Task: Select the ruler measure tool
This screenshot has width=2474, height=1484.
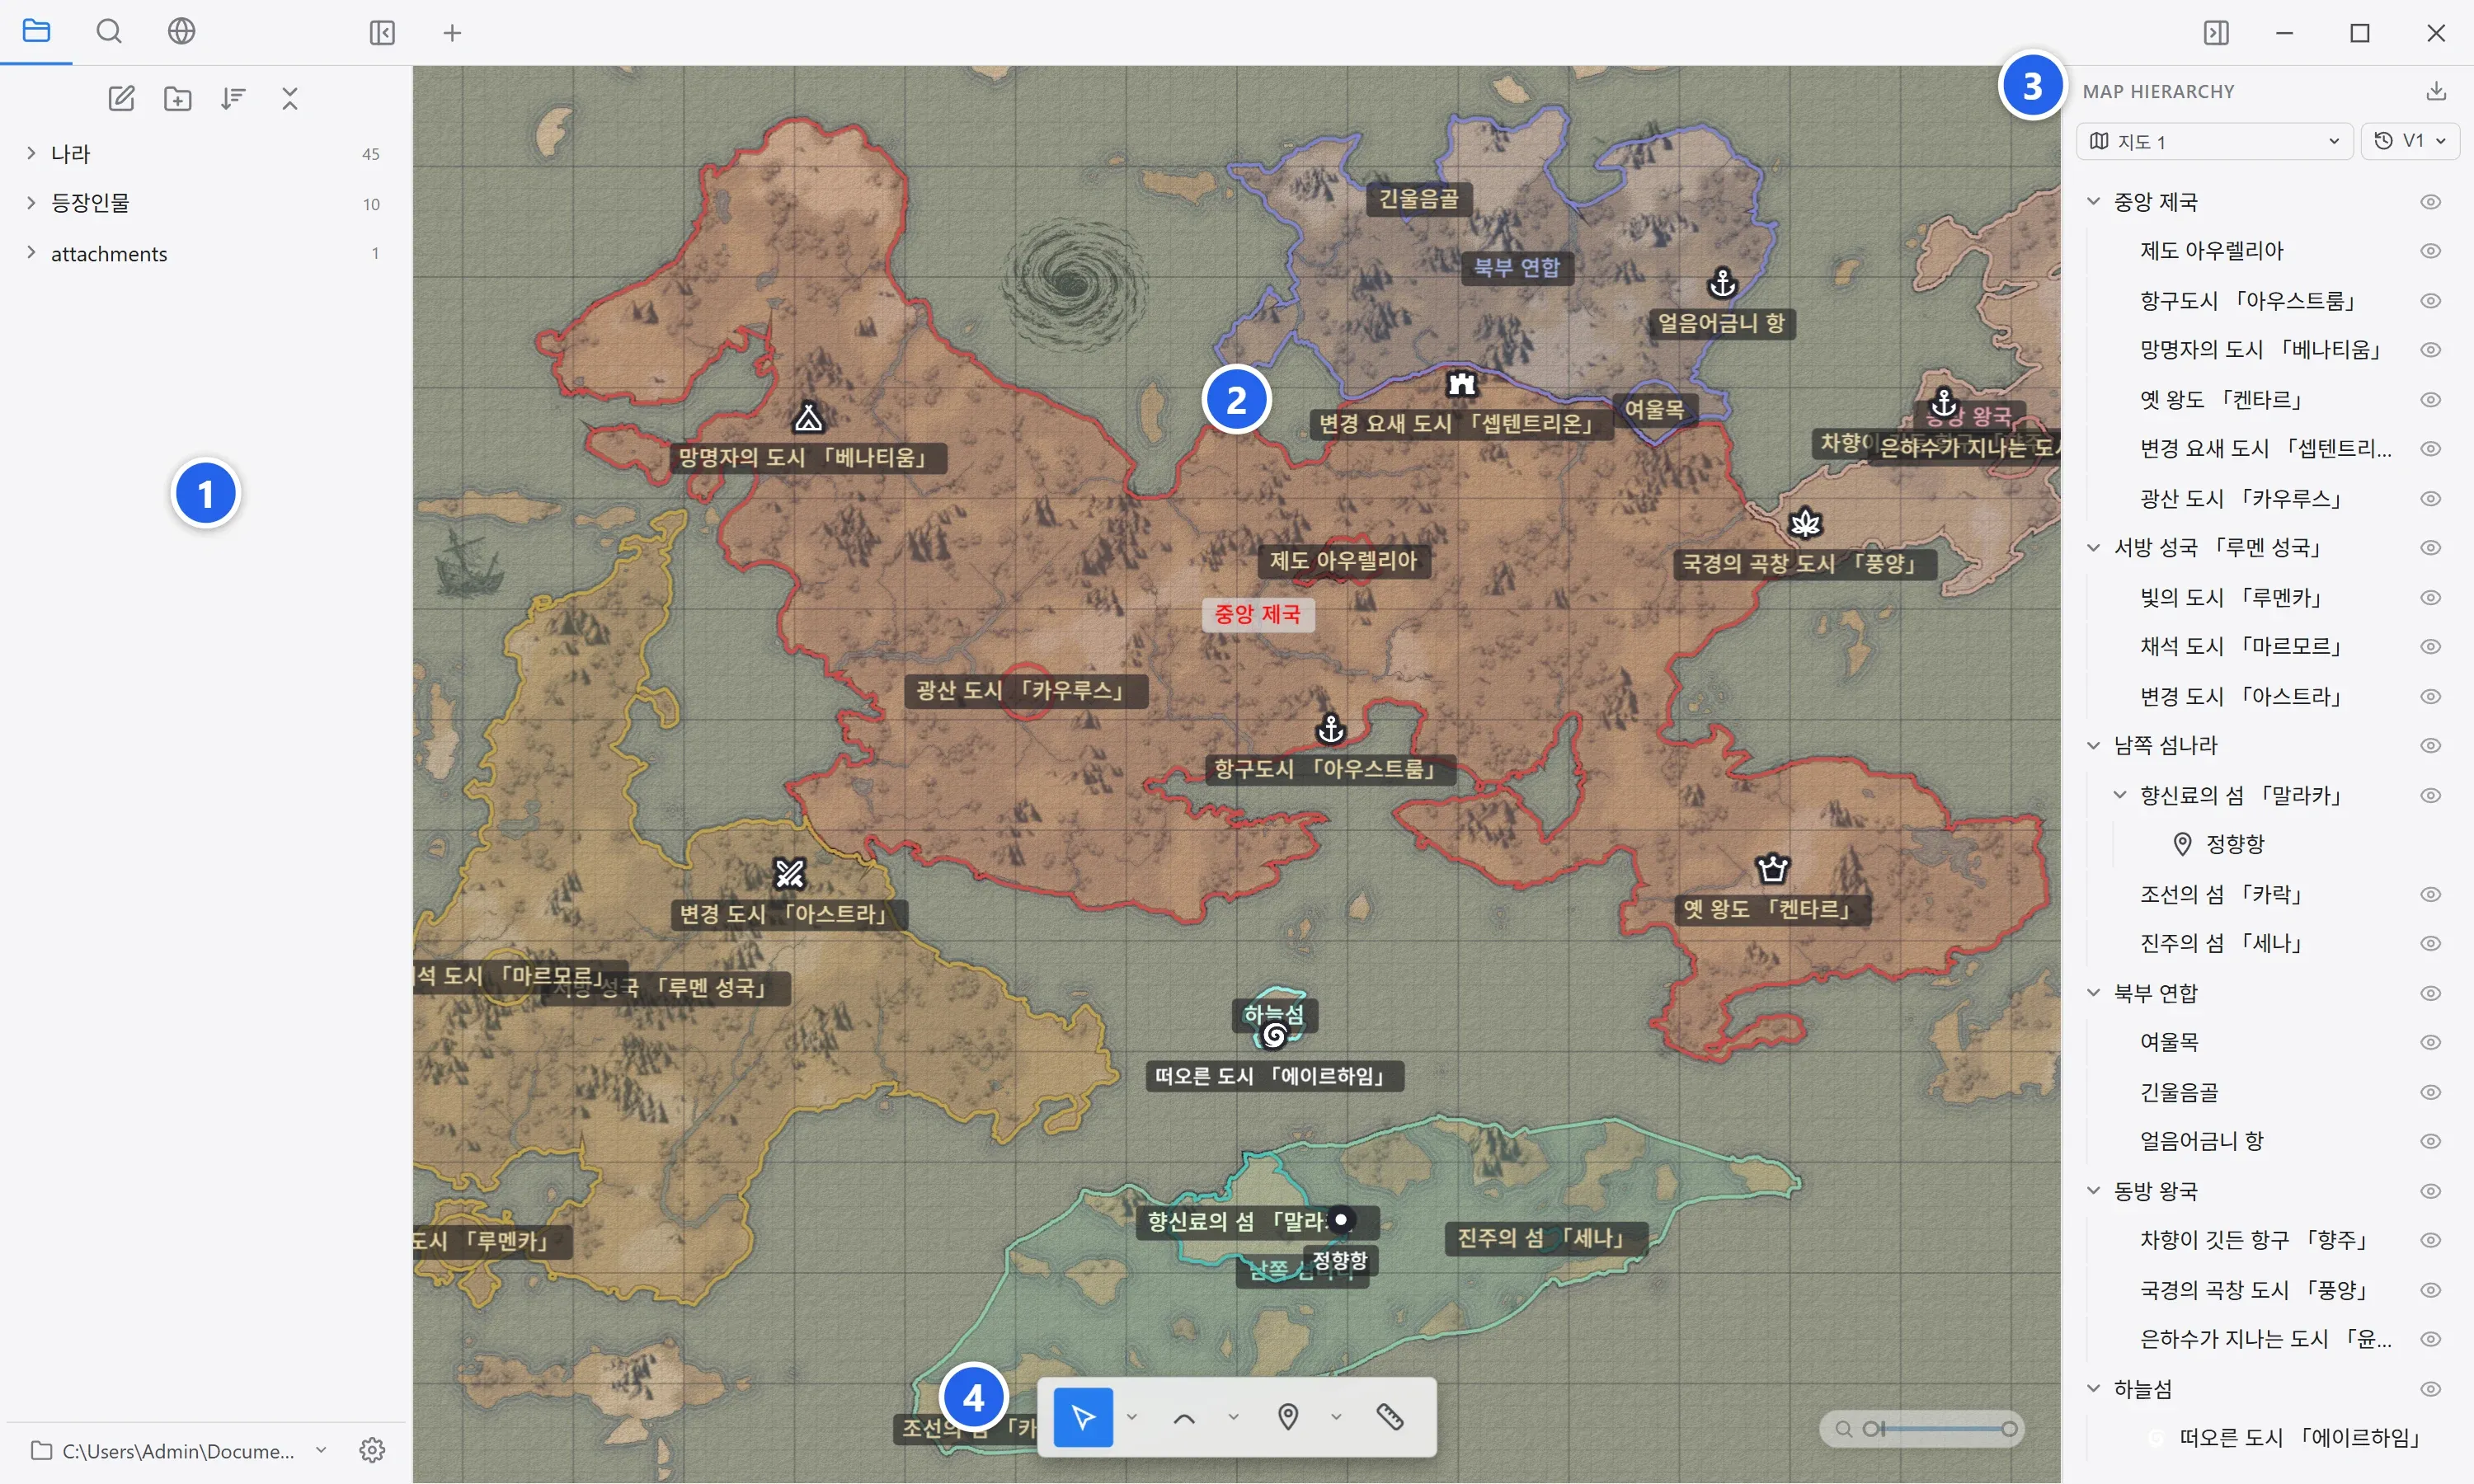Action: 1390,1417
